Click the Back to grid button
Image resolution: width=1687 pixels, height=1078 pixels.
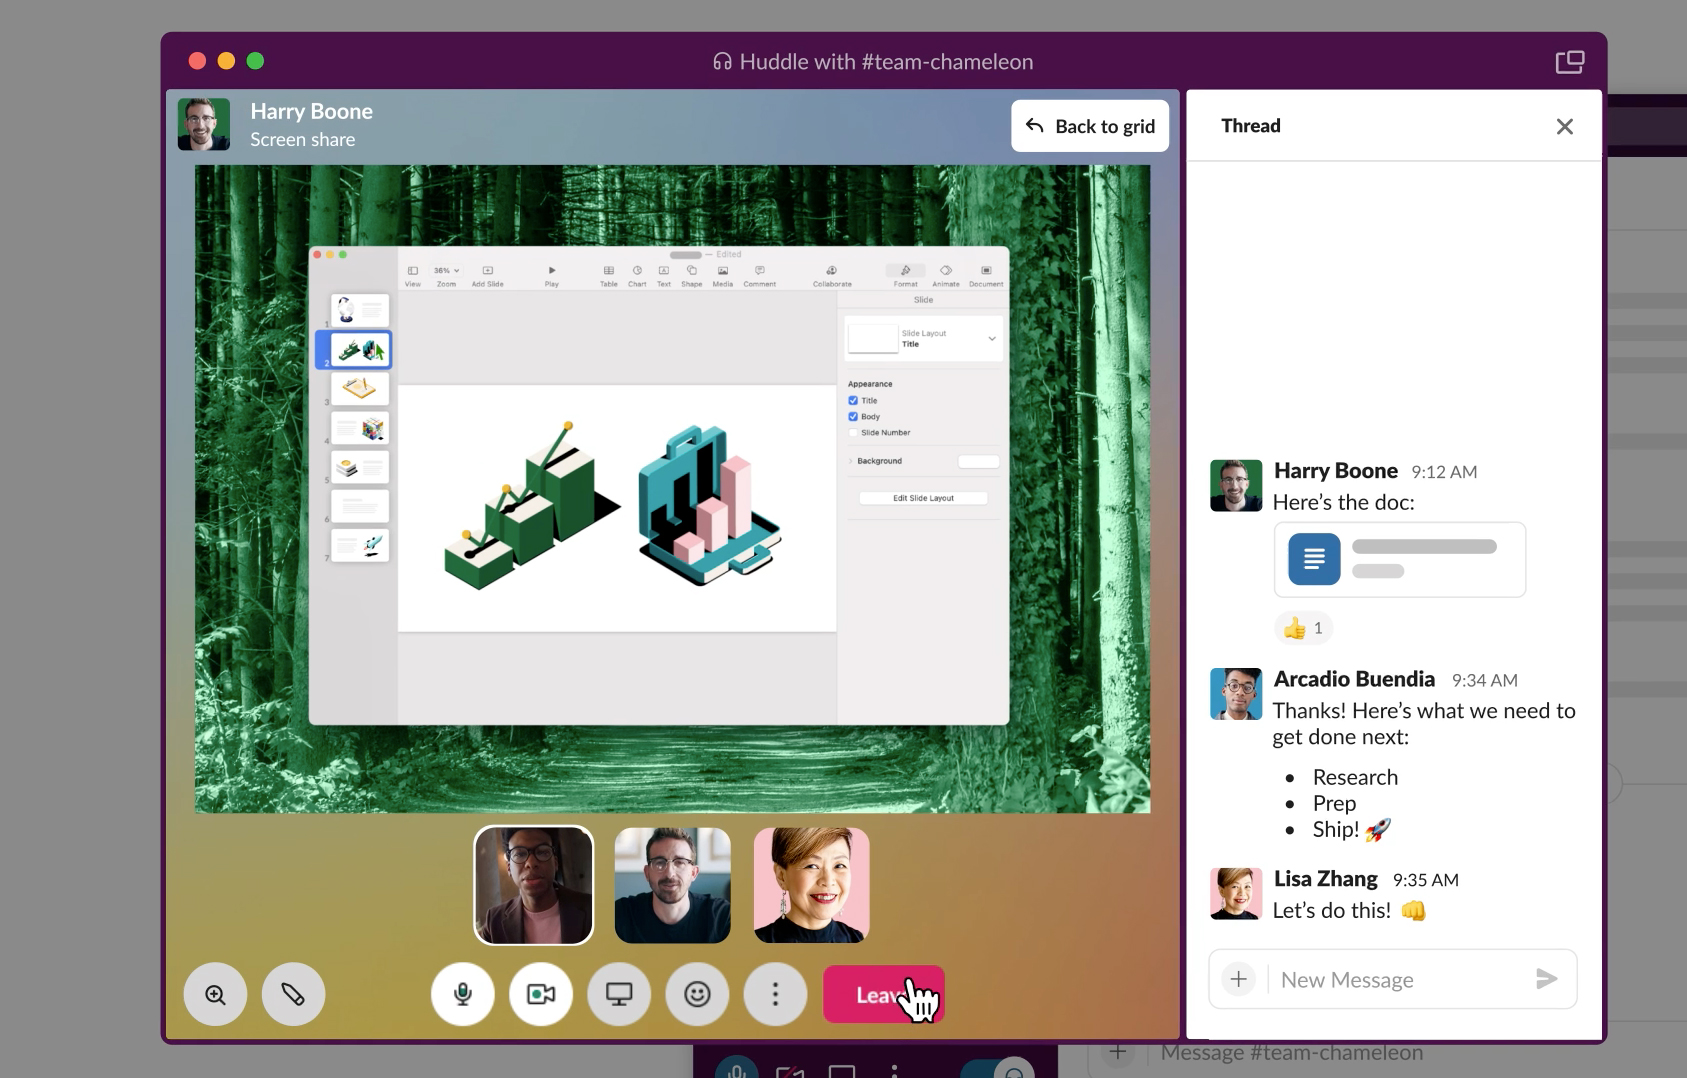click(1089, 125)
